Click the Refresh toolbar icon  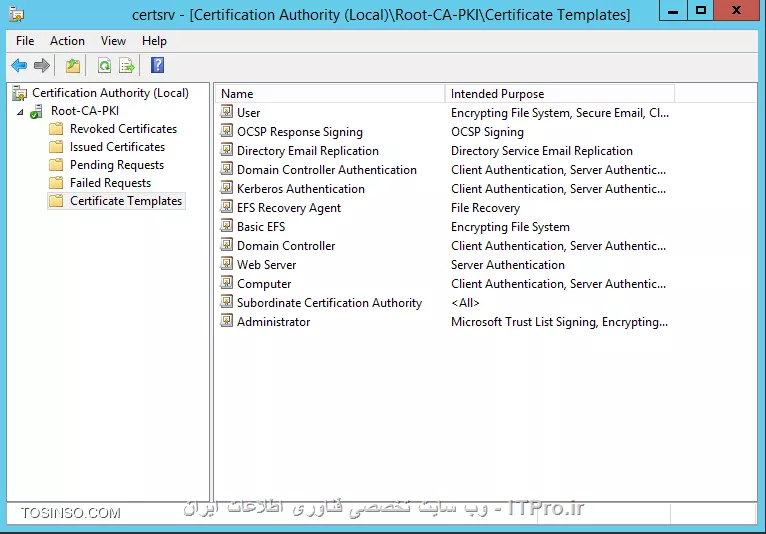point(104,65)
